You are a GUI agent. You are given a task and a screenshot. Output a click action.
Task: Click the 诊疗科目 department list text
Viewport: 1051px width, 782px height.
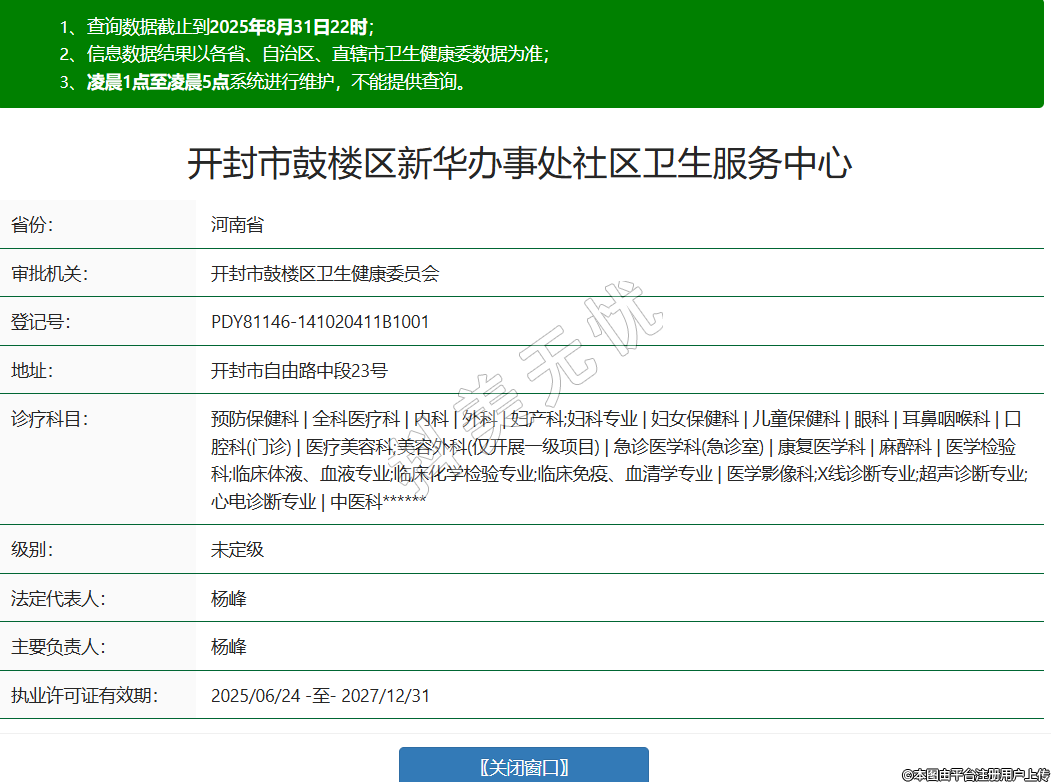coord(618,460)
